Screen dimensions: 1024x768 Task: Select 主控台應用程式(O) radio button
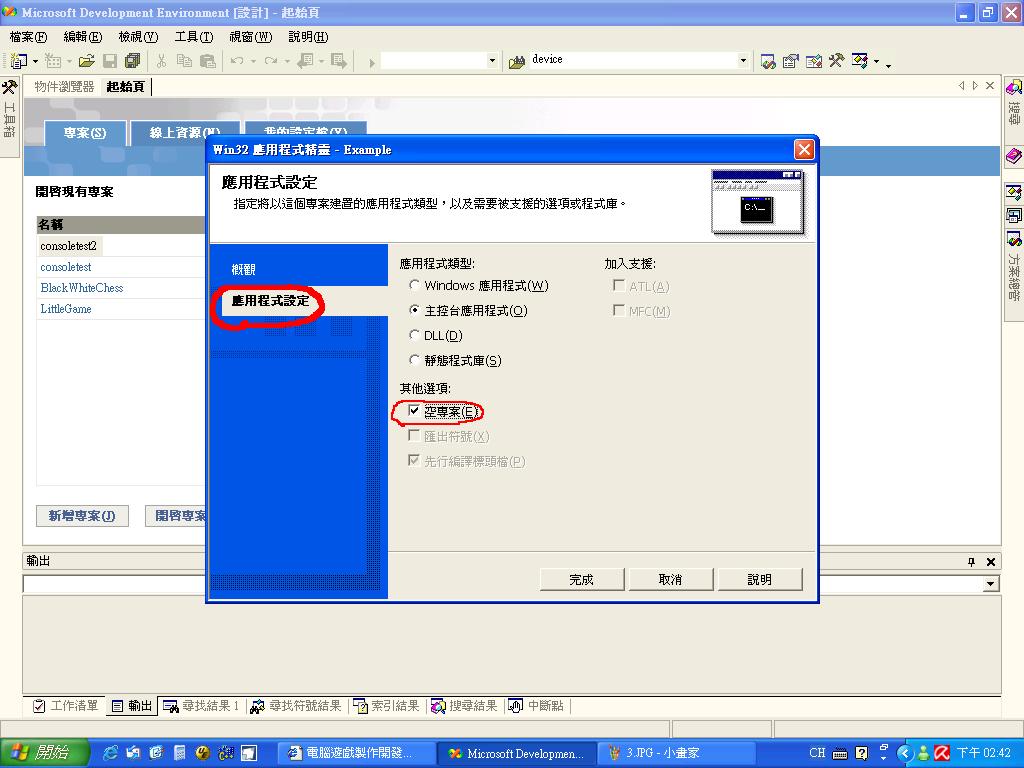[x=414, y=310]
